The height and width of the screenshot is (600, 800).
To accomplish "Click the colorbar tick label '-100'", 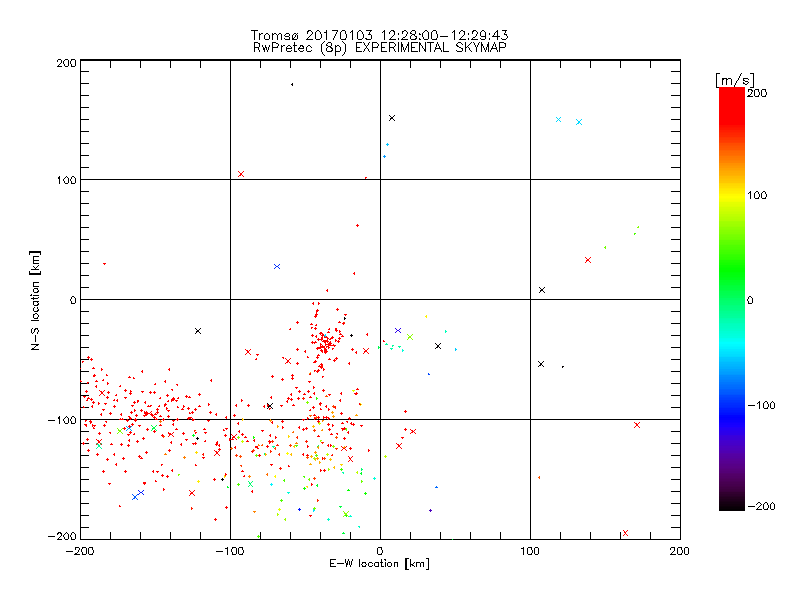I will tap(761, 405).
